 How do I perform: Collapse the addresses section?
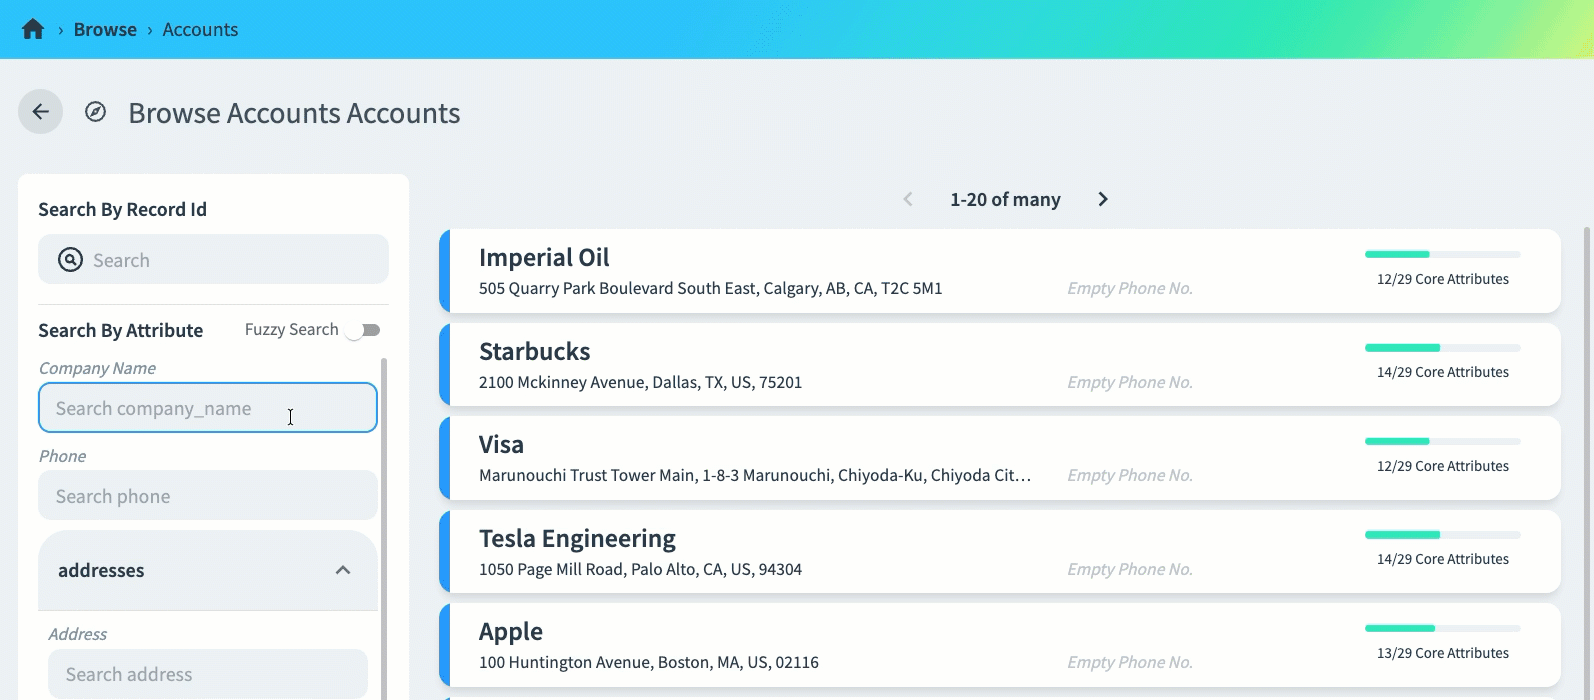343,570
